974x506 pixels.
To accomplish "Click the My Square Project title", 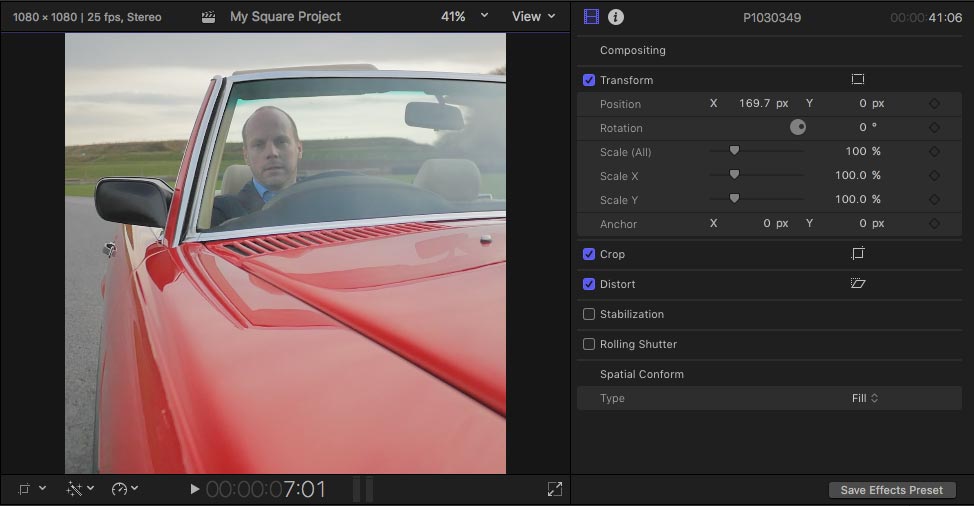I will tap(285, 17).
